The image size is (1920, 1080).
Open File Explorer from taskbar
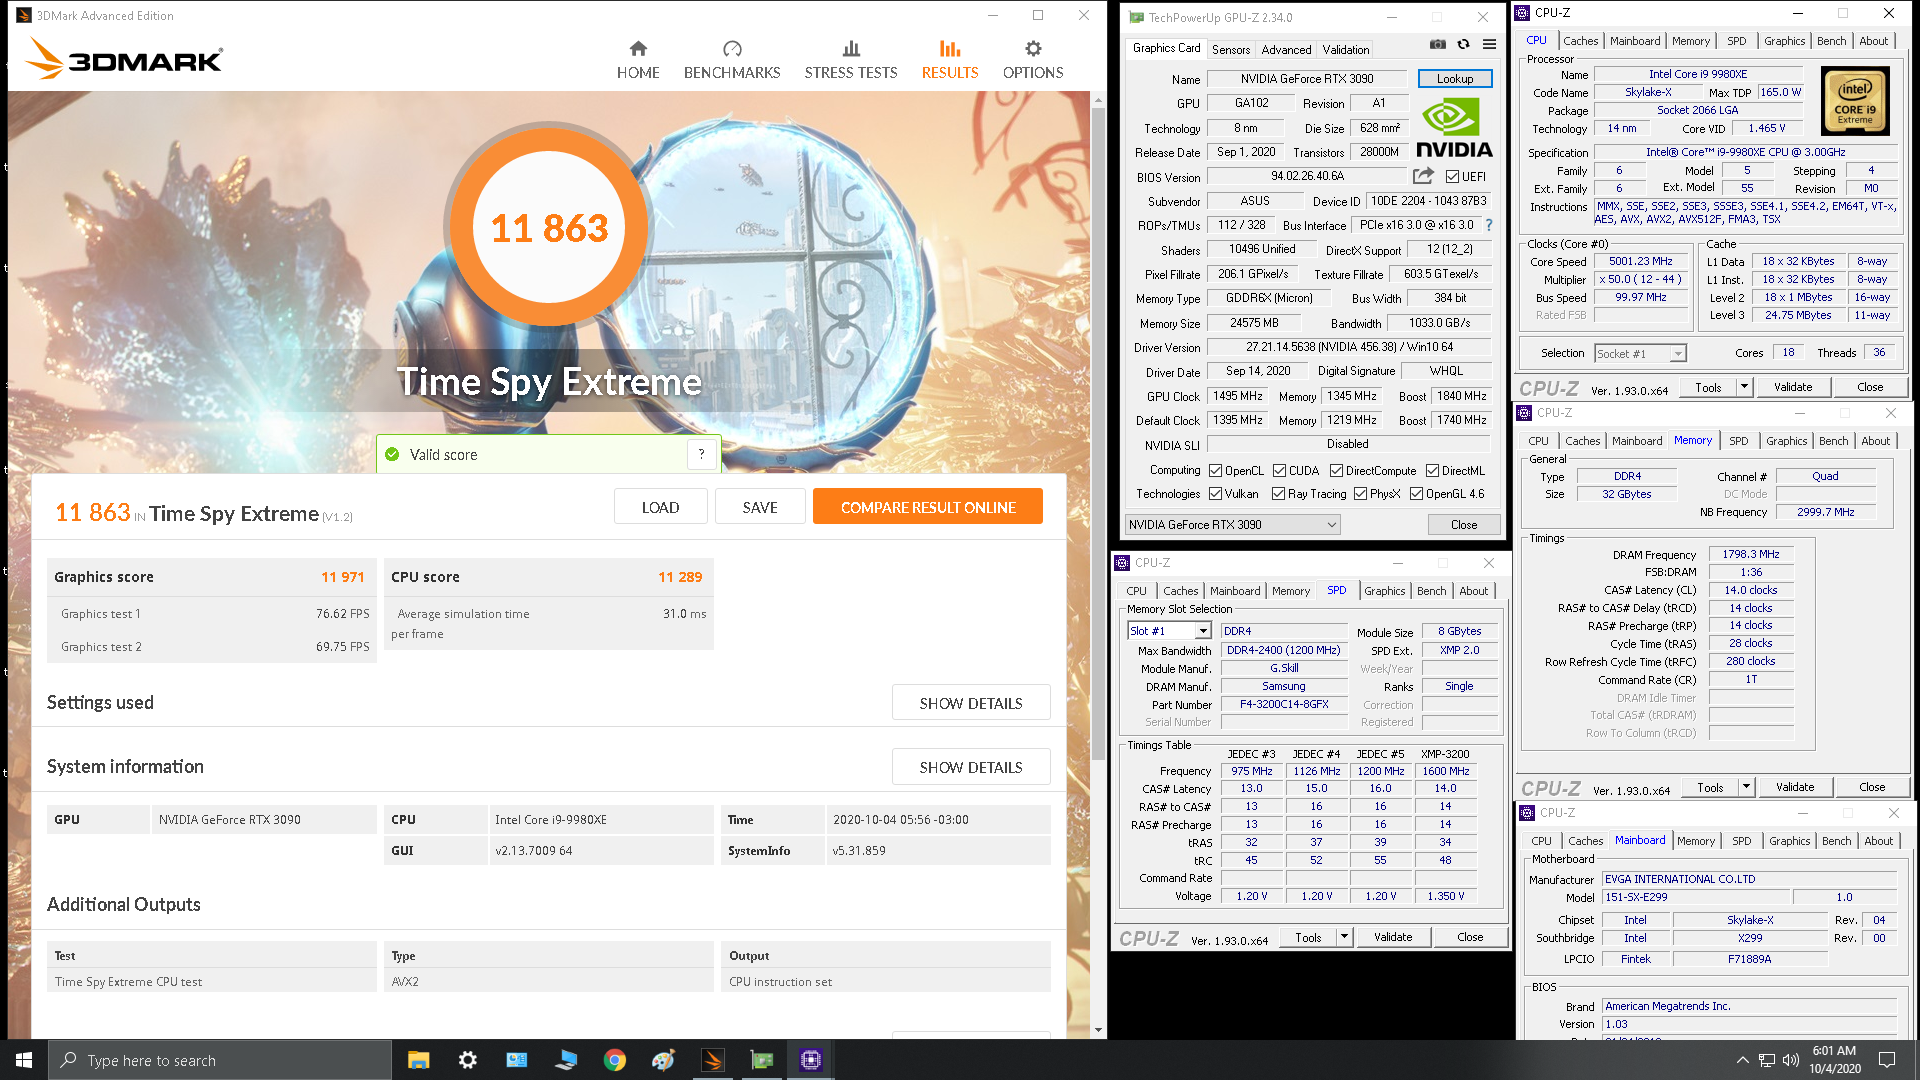pyautogui.click(x=418, y=1060)
